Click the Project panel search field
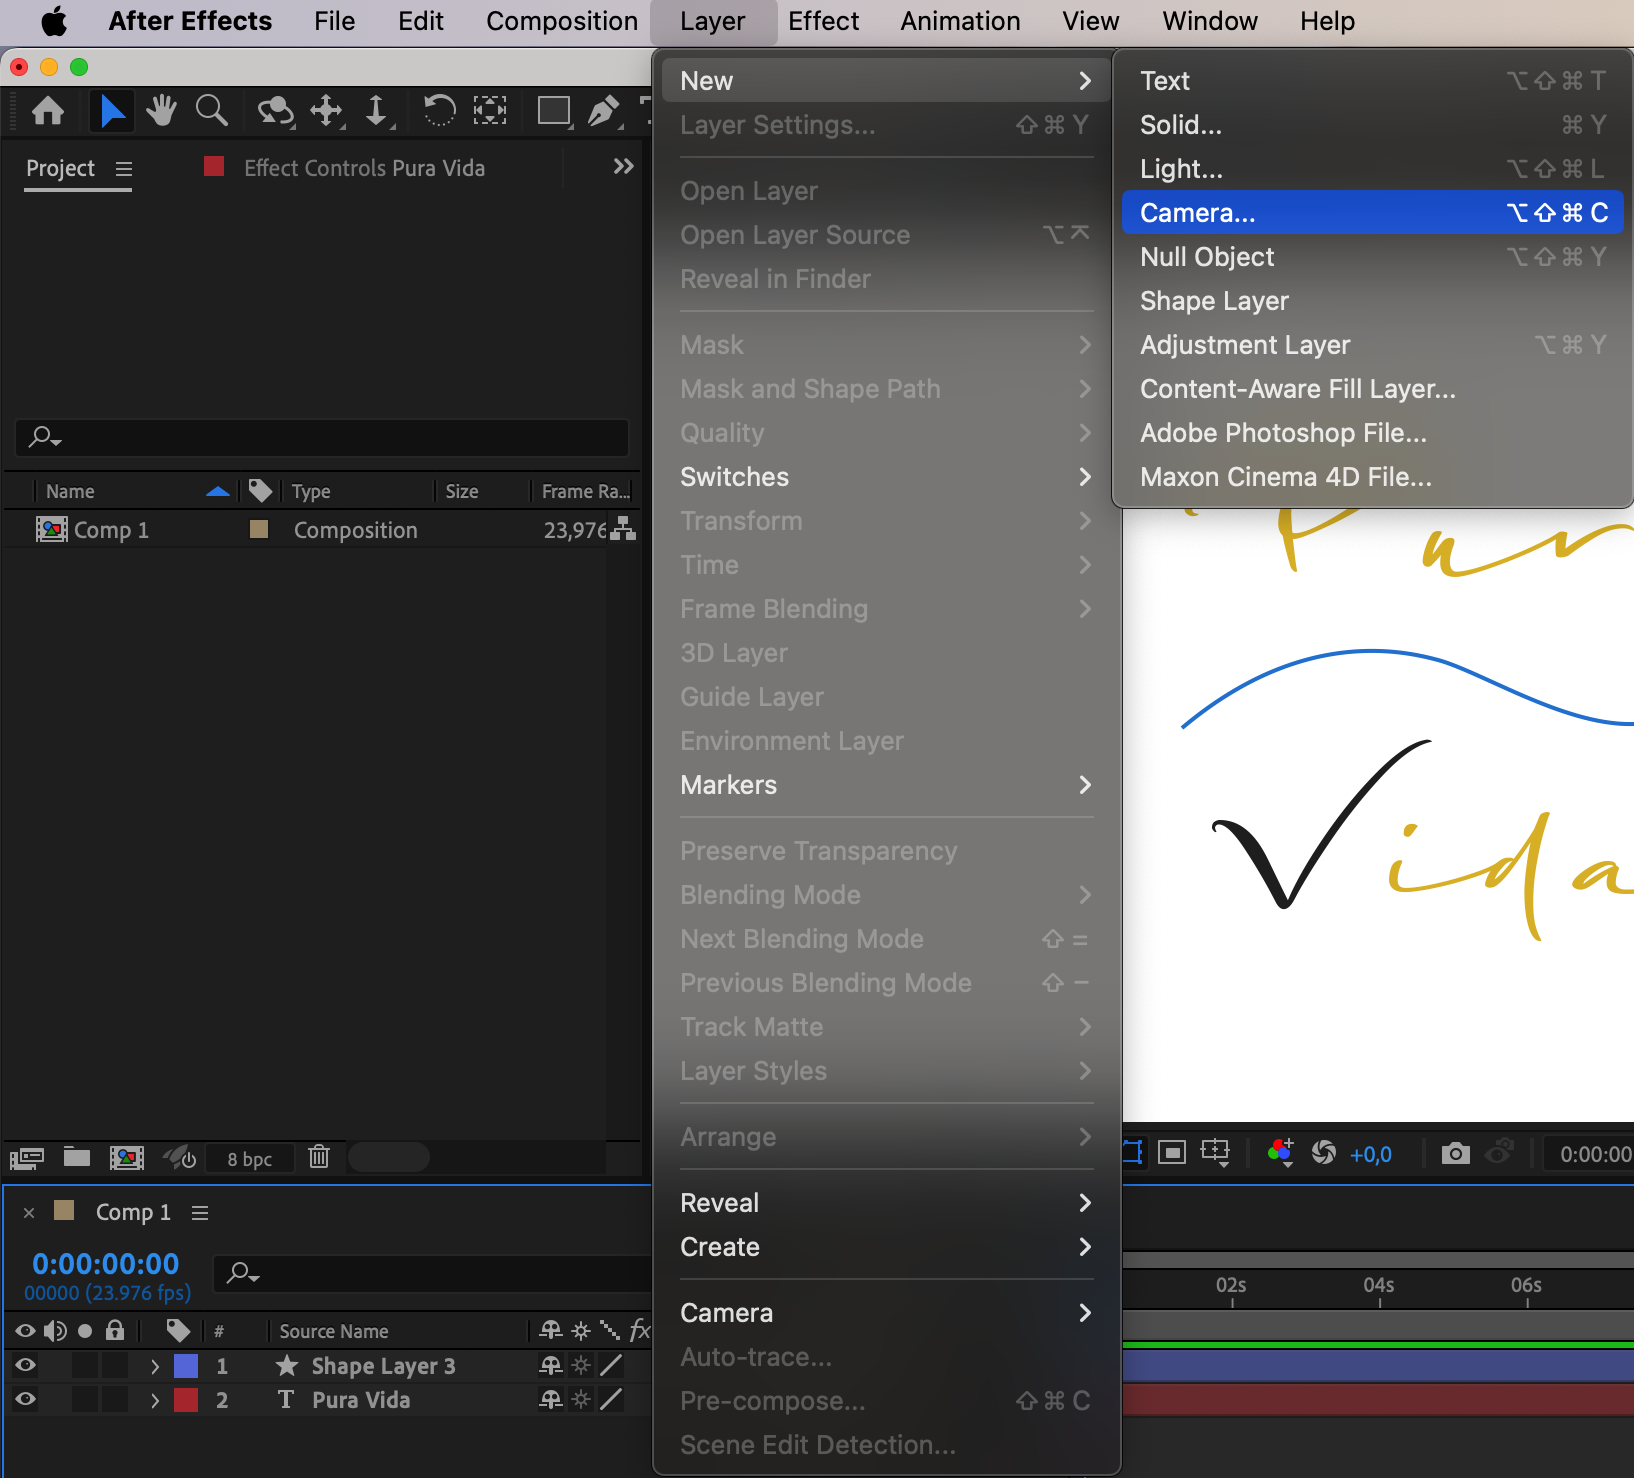The image size is (1634, 1478). 322,437
